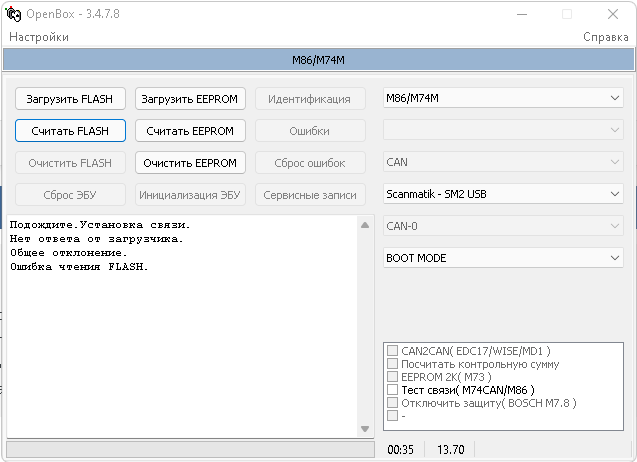Enable the CAN2CAN( EDC17/WISE/MD1 ) checkbox
637x462 pixels.
pyautogui.click(x=392, y=351)
